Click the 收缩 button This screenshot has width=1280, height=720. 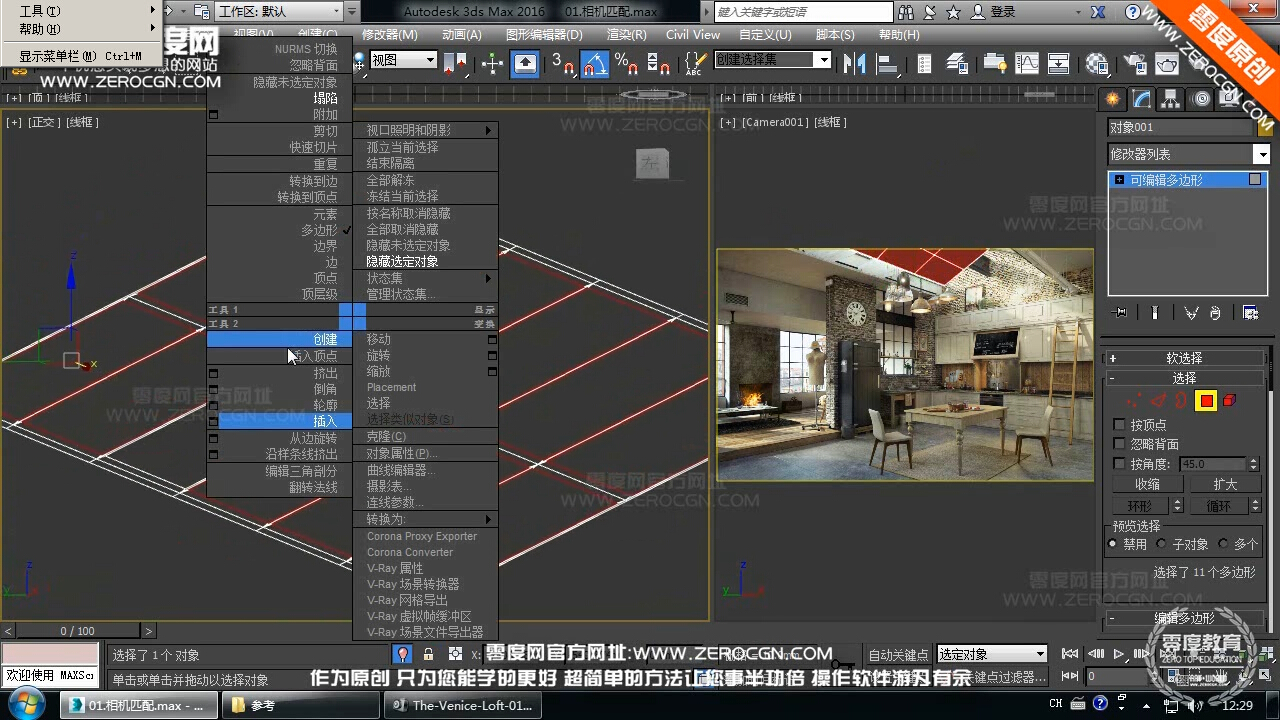(x=1147, y=484)
